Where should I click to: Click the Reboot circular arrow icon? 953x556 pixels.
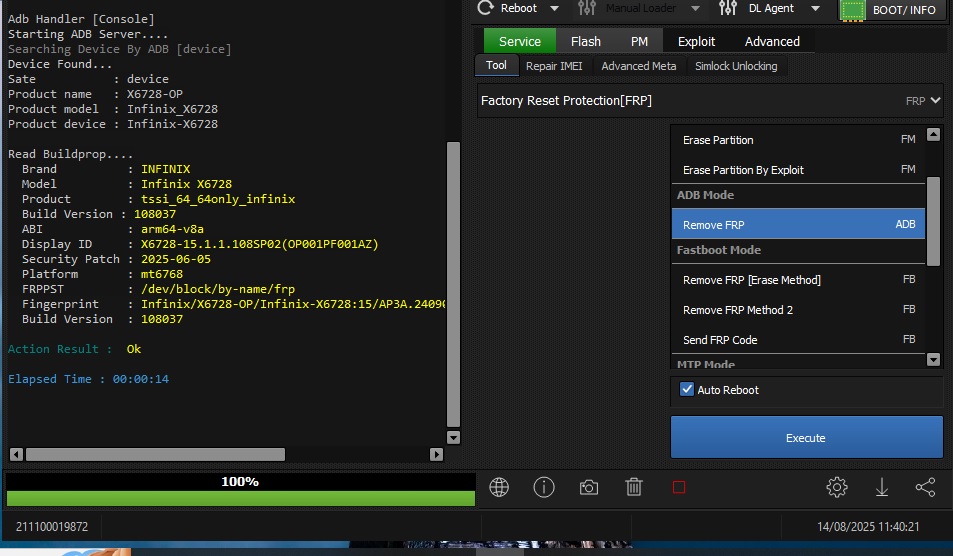point(485,8)
